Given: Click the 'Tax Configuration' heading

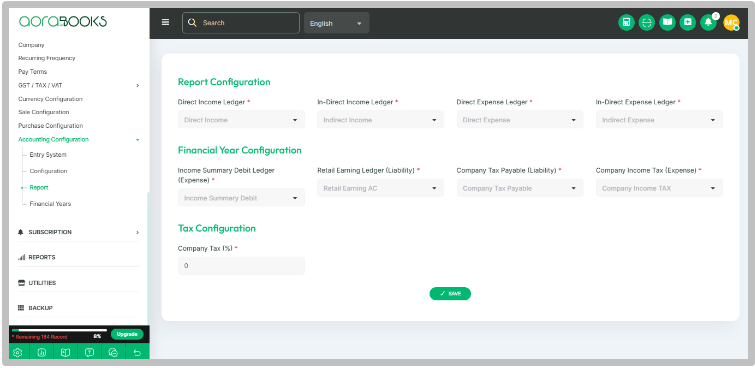Looking at the screenshot, I should tap(217, 228).
